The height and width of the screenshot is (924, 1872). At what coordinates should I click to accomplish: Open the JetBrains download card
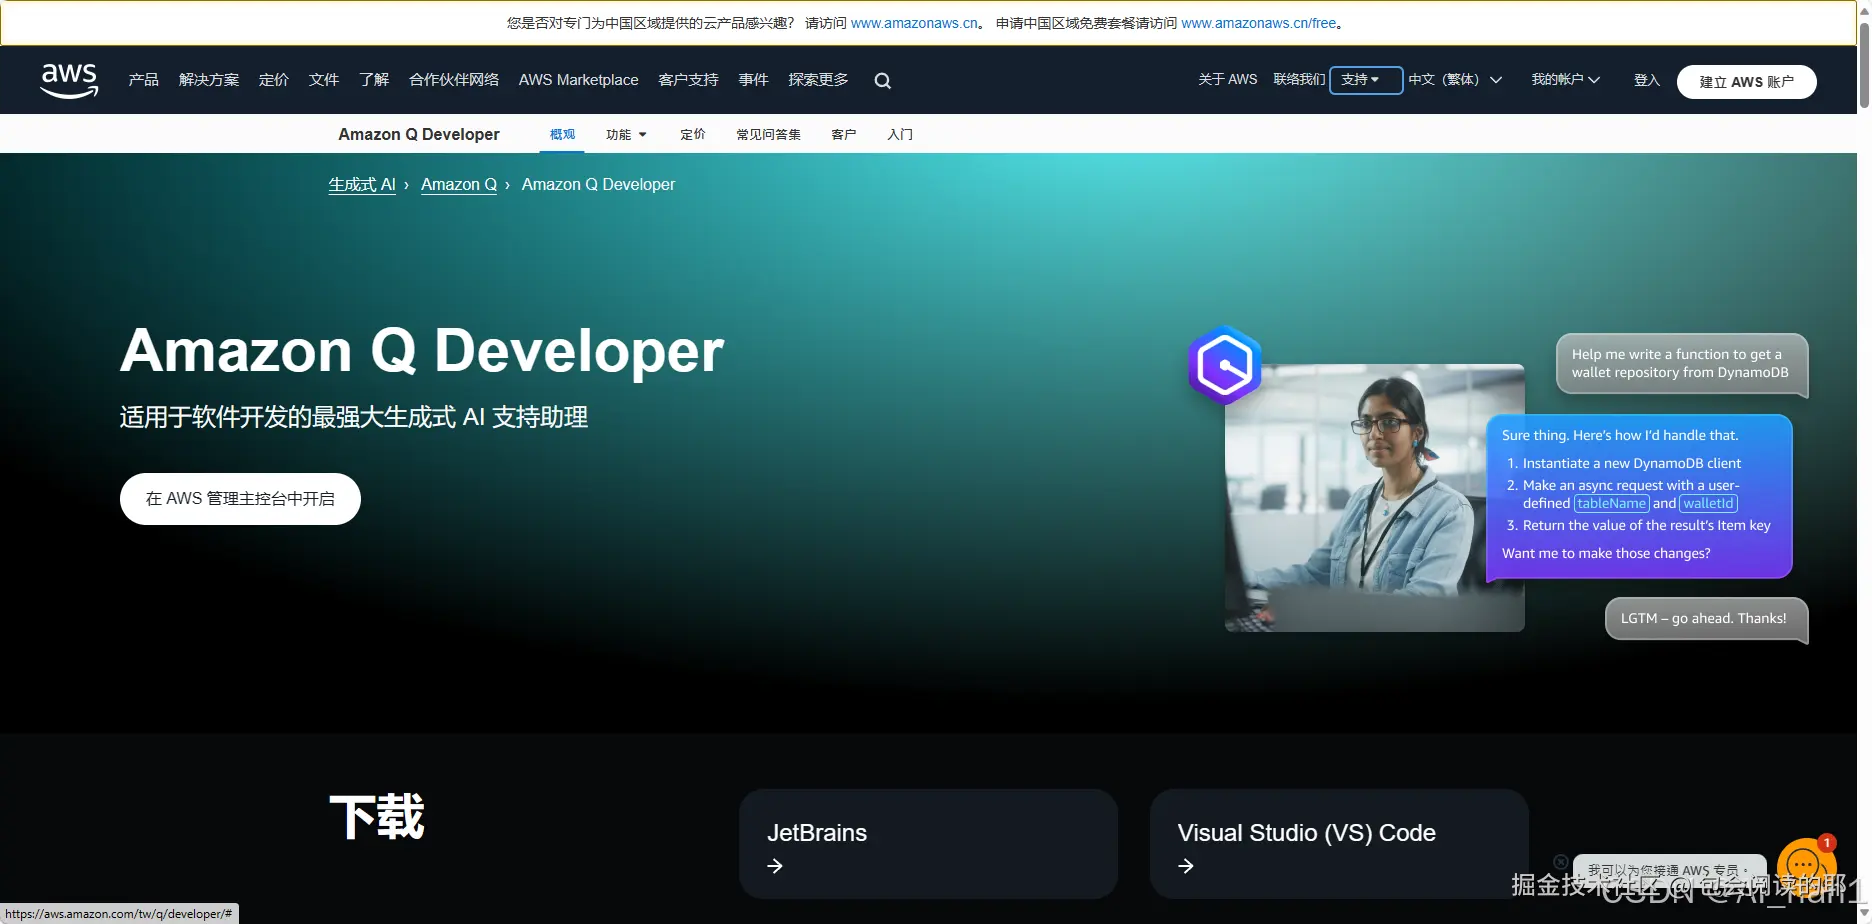click(928, 844)
